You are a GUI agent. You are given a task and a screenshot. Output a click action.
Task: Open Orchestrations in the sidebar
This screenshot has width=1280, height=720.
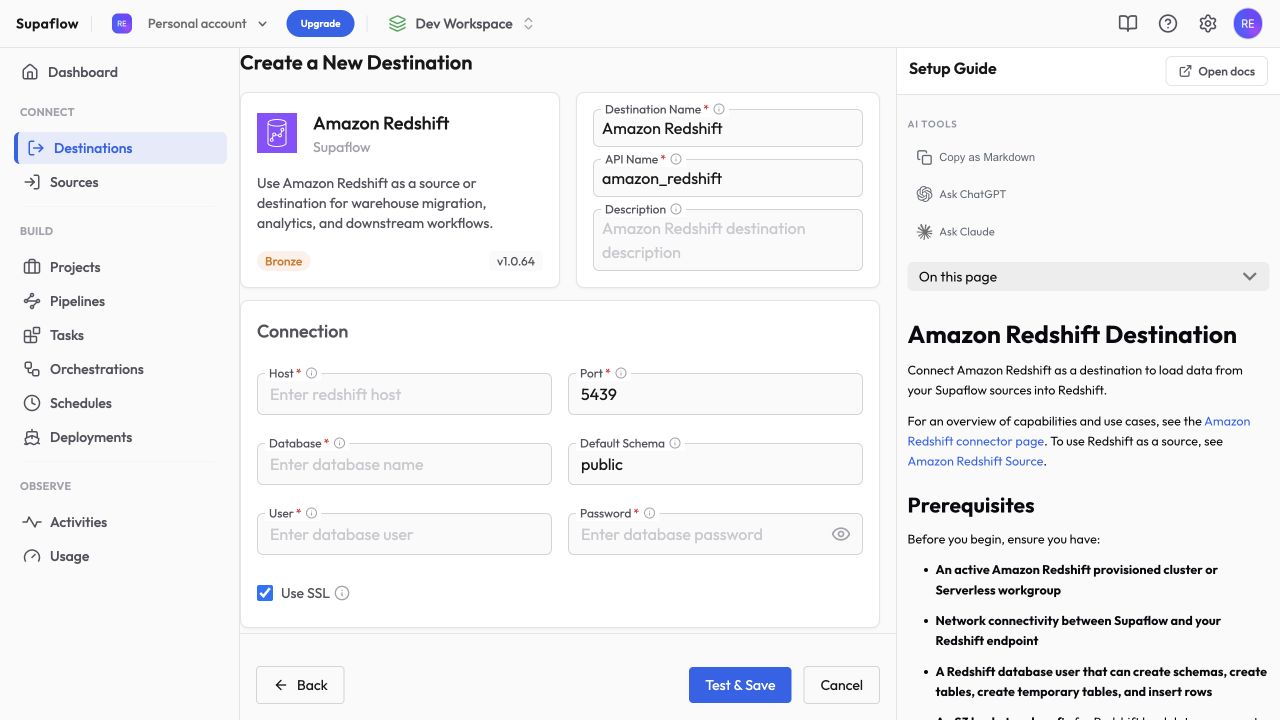click(x=120, y=369)
